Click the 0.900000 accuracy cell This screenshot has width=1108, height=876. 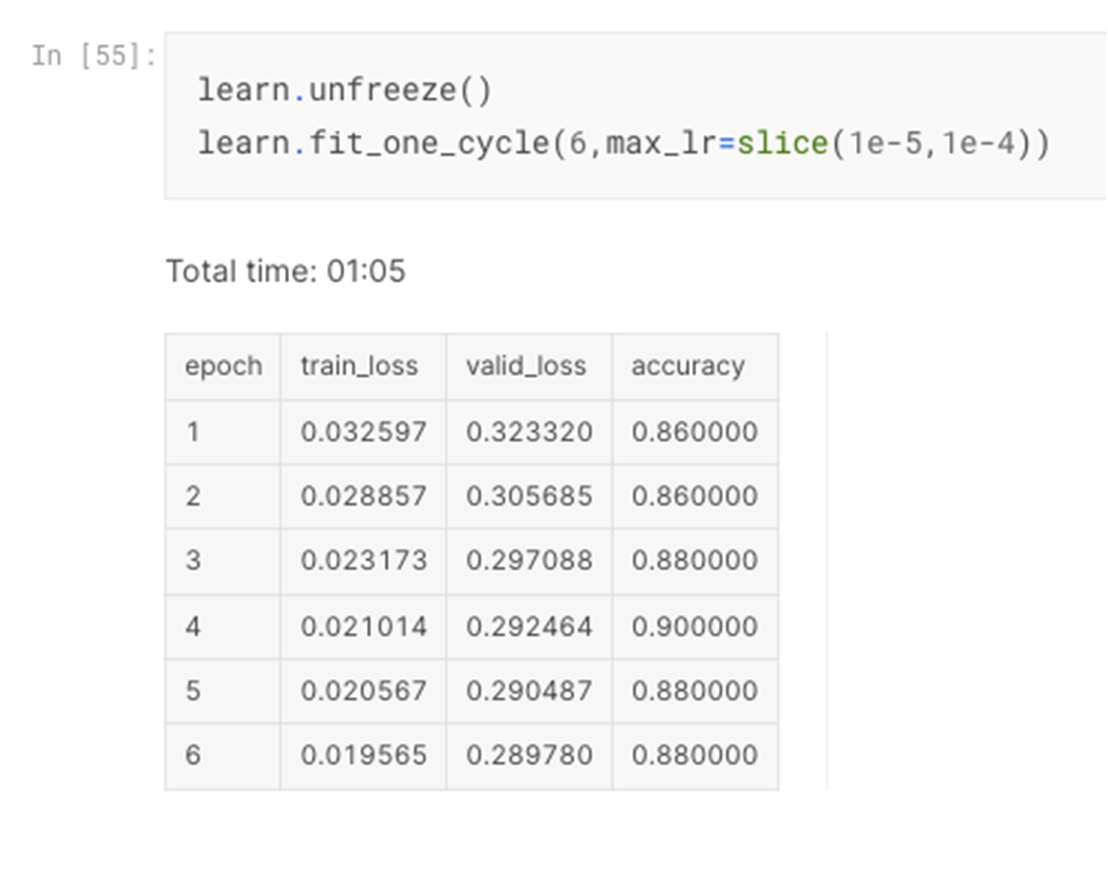[x=695, y=626]
